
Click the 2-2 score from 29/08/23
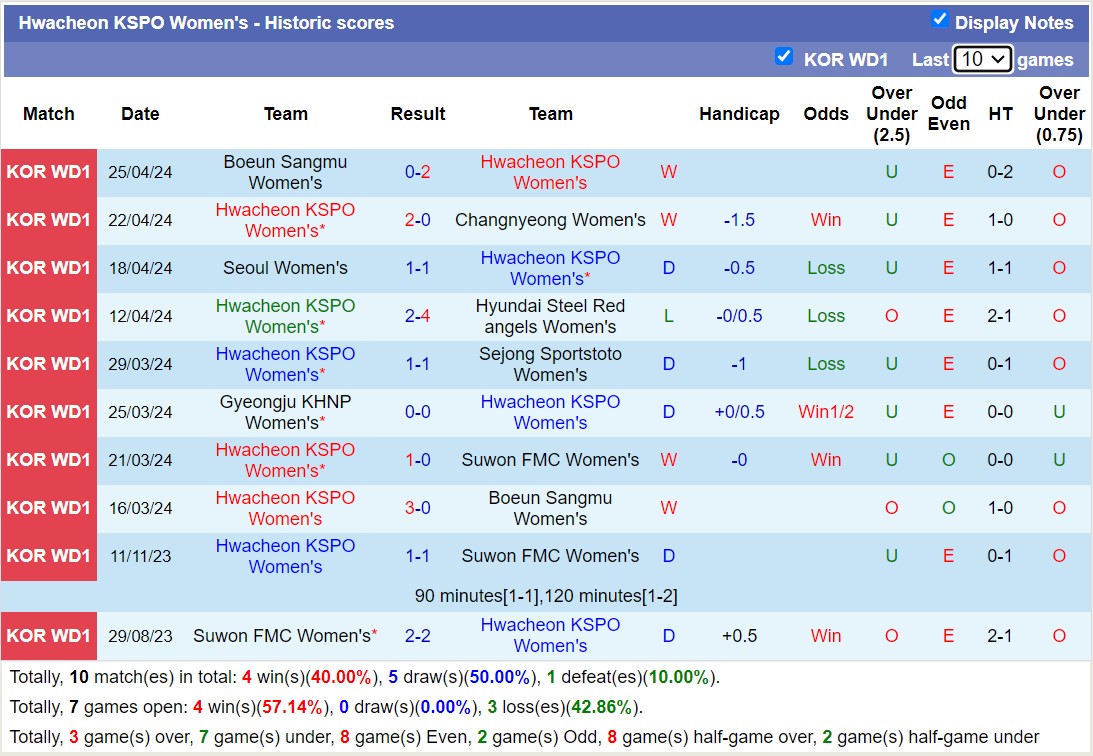point(417,636)
